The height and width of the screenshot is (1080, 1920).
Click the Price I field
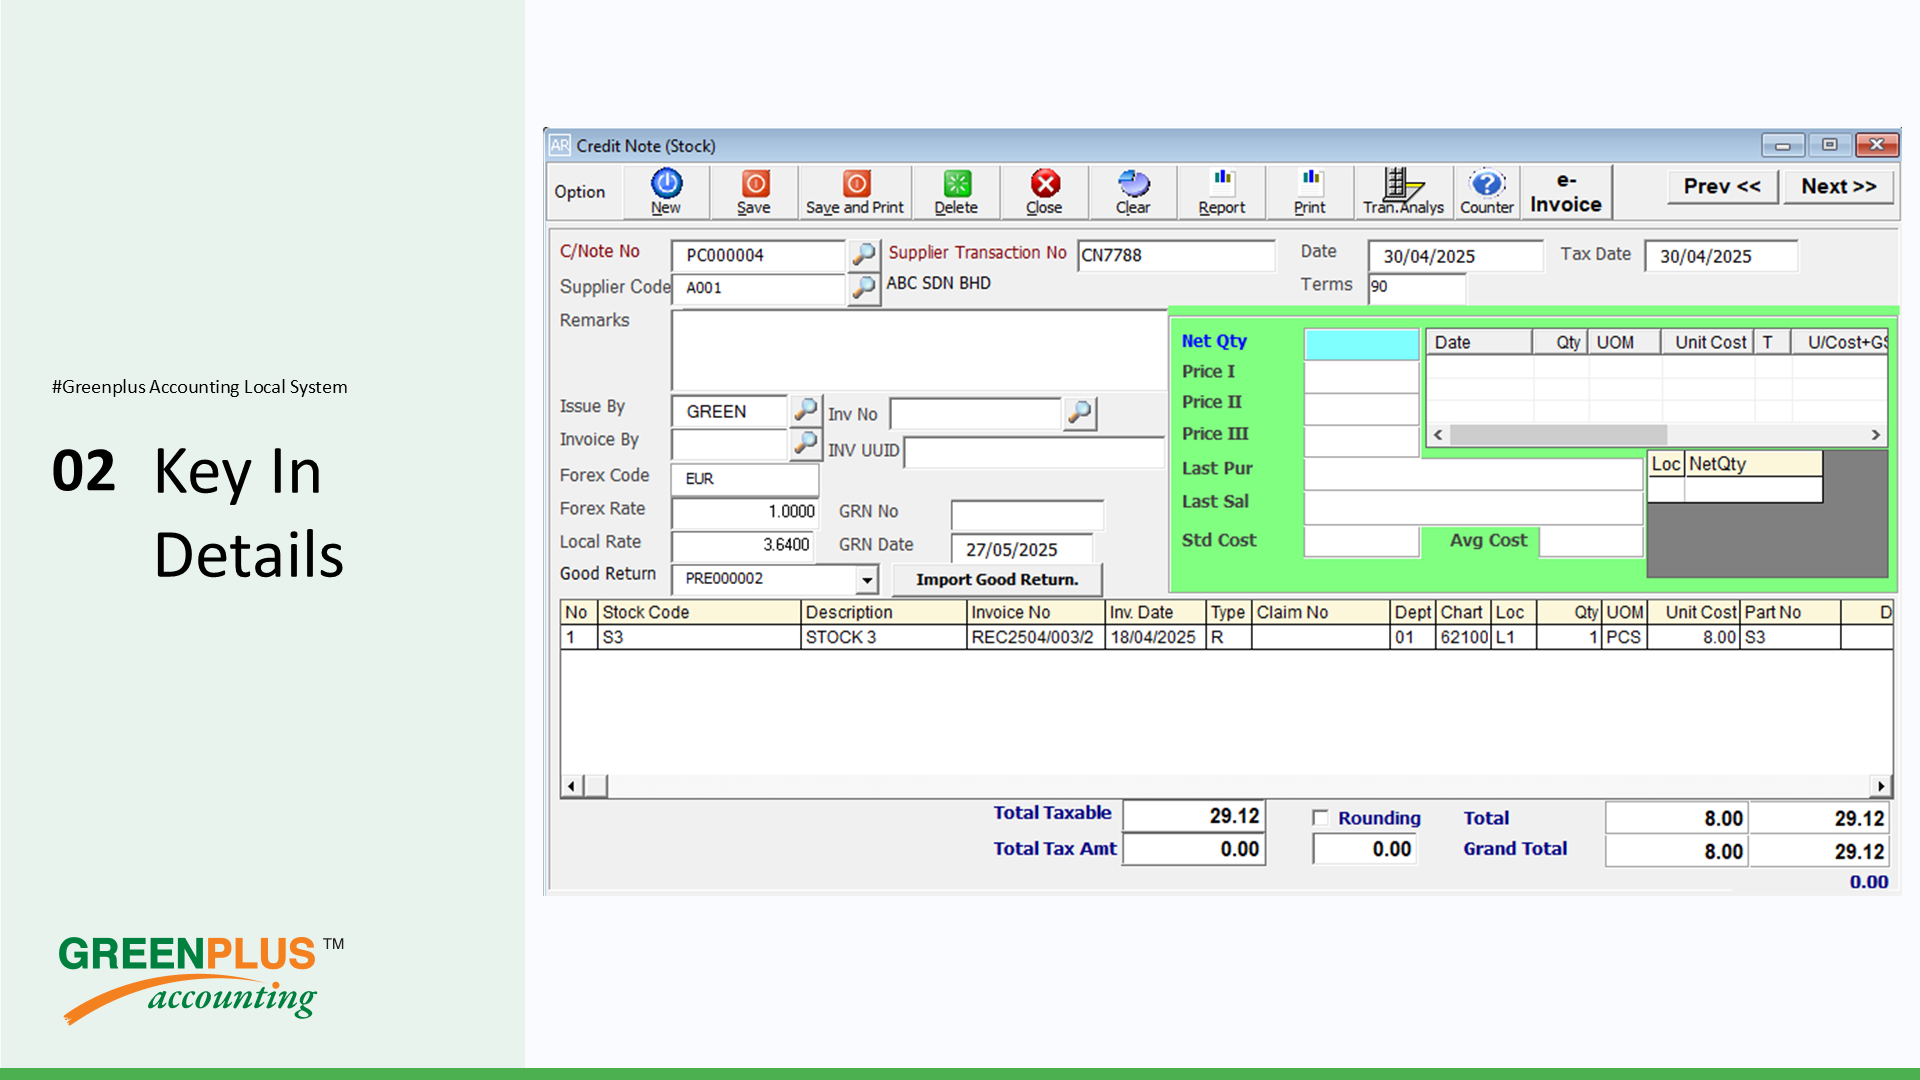(1361, 376)
